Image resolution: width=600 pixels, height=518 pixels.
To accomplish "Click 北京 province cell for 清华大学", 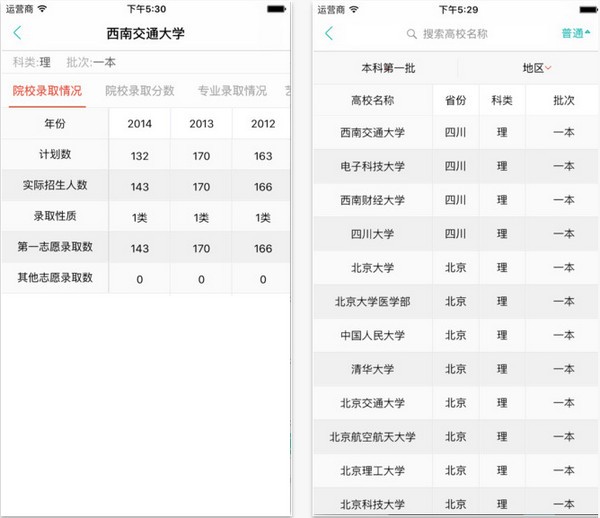I will tap(455, 369).
